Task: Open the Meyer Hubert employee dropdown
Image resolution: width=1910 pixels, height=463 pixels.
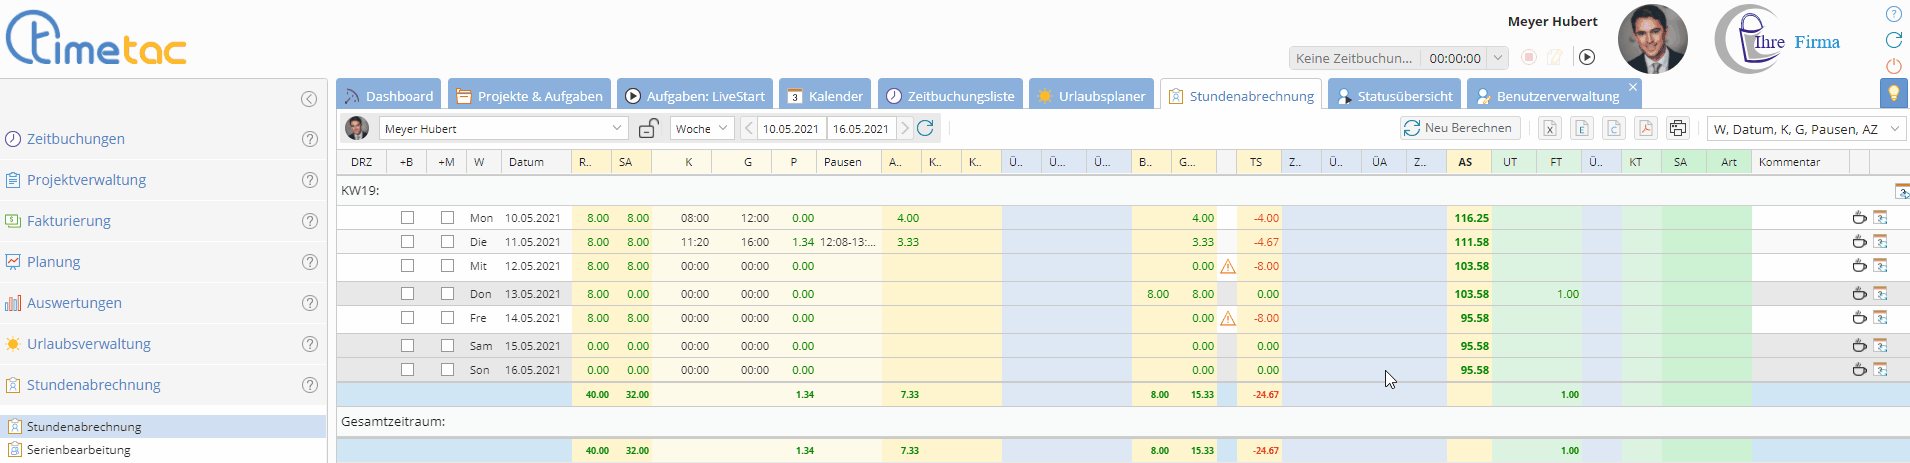Action: [x=617, y=128]
